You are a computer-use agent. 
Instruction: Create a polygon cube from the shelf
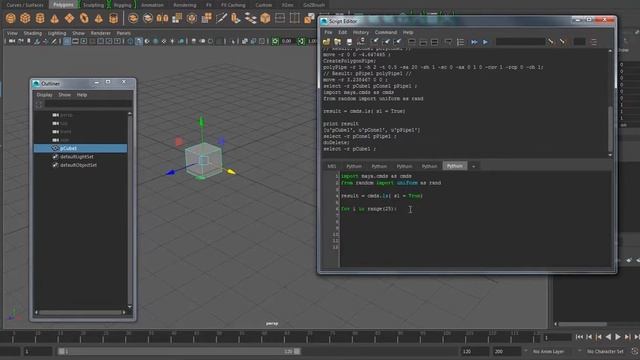point(25,18)
